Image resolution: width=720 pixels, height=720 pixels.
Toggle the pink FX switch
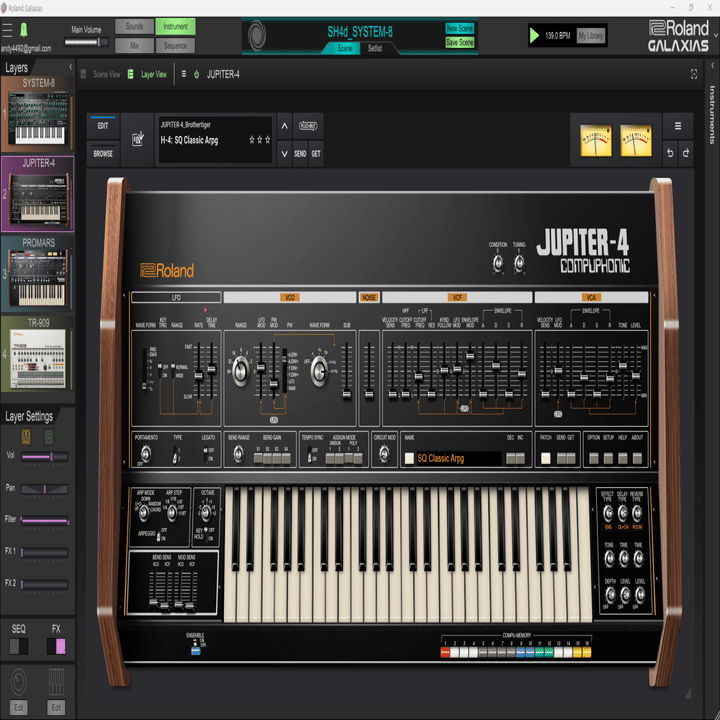[56, 646]
